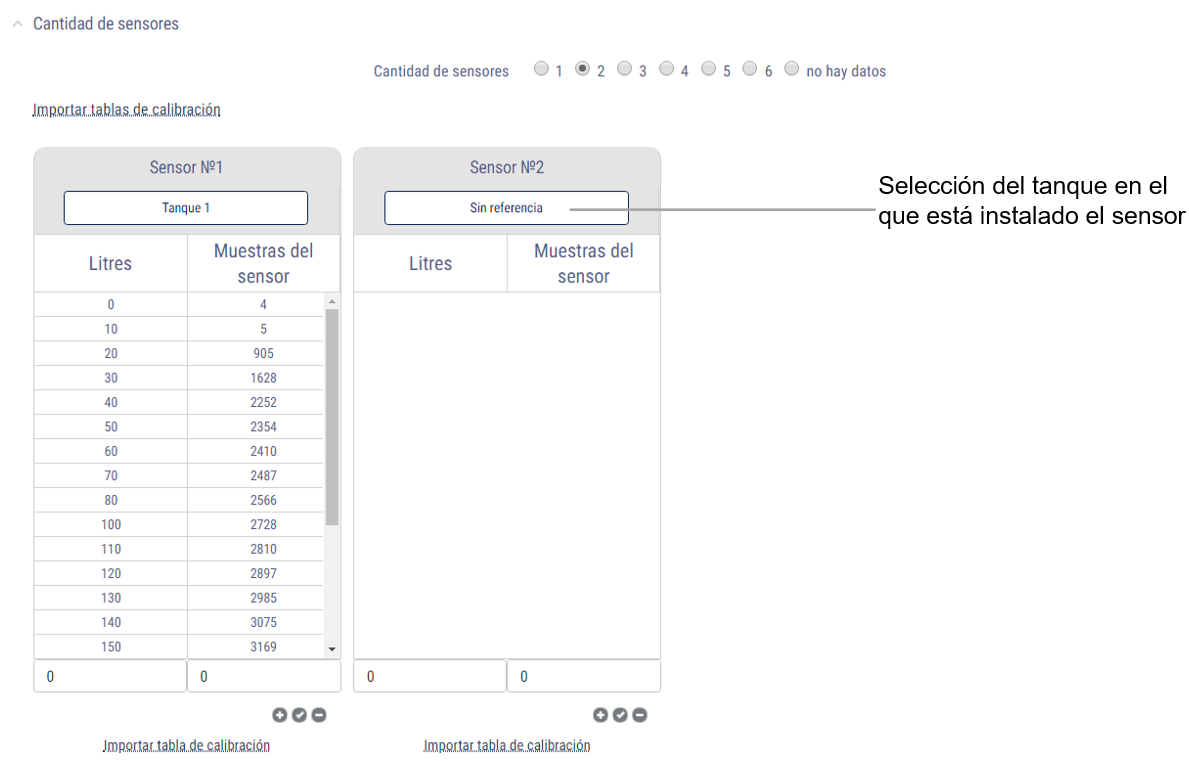Select 3 sensors radio button
1189x761 pixels.
625,69
